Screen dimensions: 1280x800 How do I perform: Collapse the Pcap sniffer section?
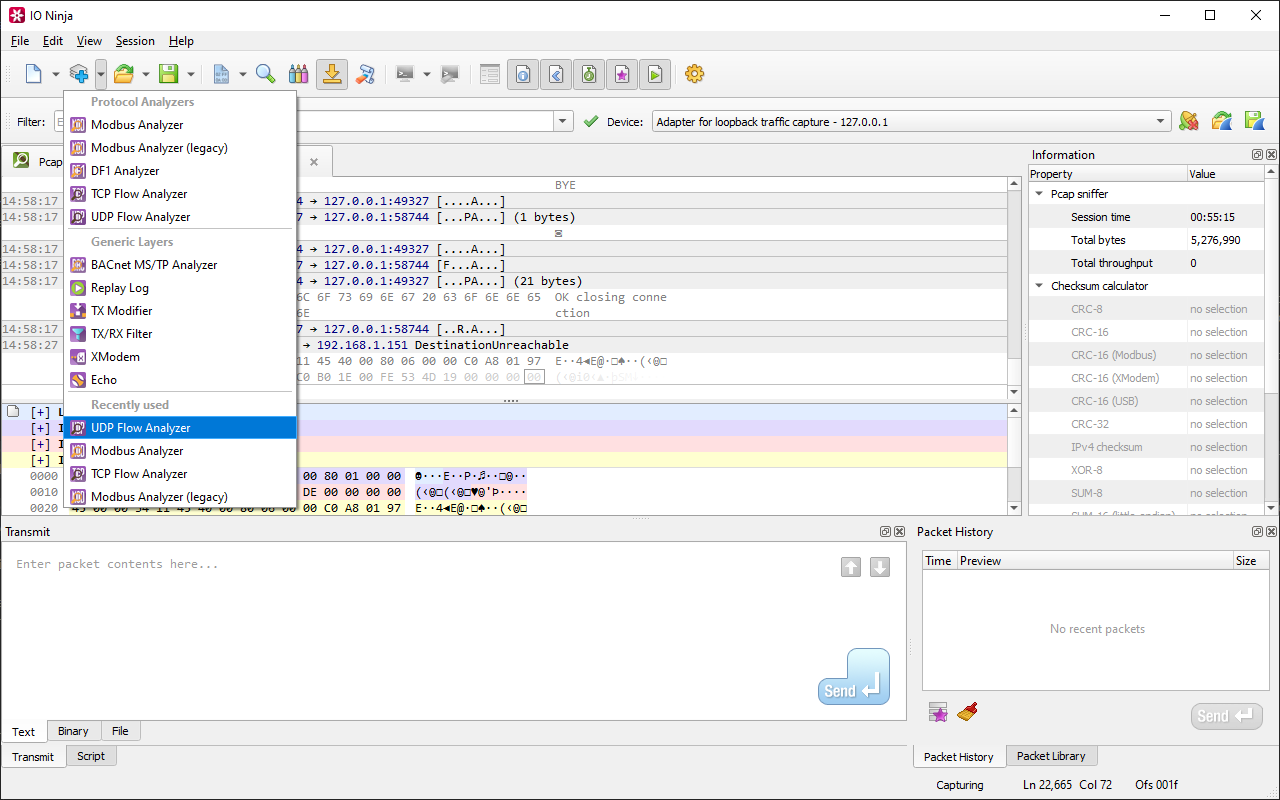pyautogui.click(x=1040, y=194)
